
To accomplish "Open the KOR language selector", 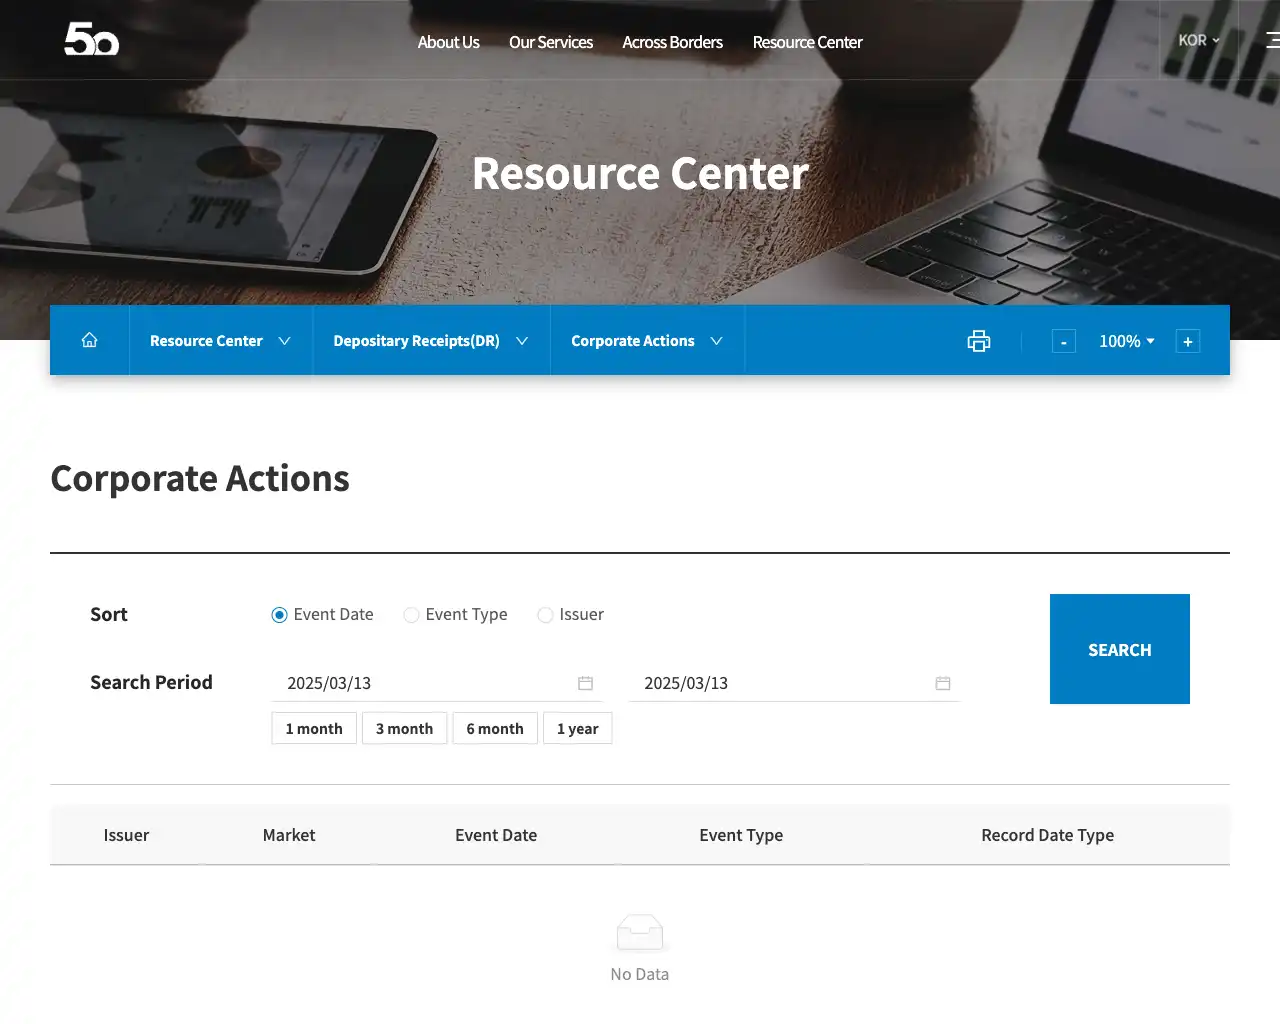I will point(1197,40).
